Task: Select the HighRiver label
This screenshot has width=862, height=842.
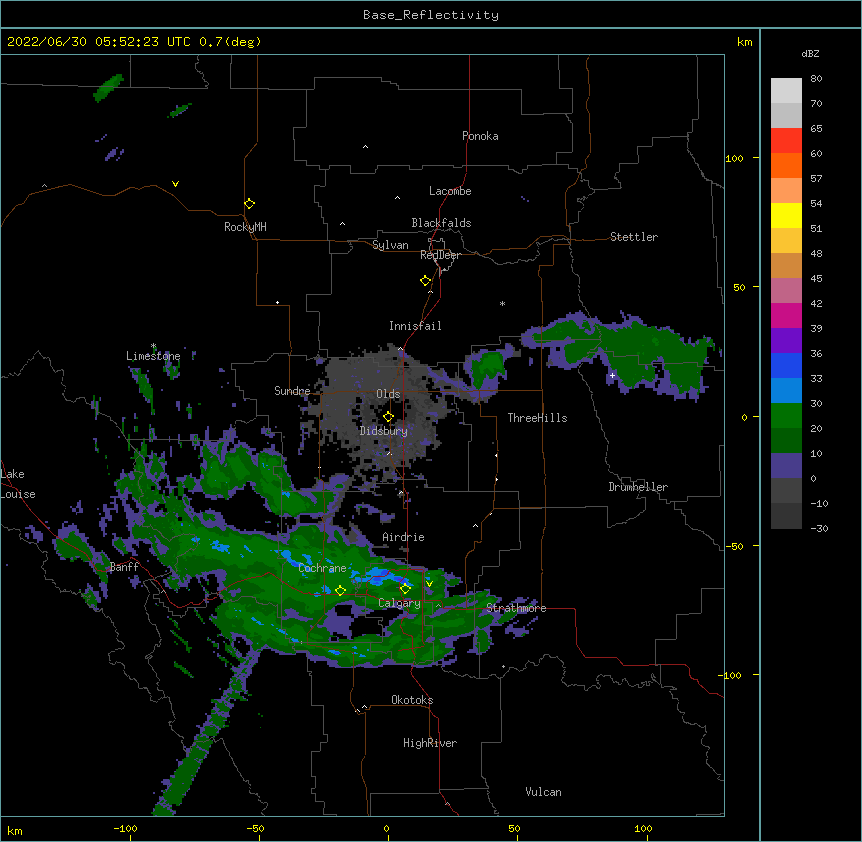Action: [430, 743]
